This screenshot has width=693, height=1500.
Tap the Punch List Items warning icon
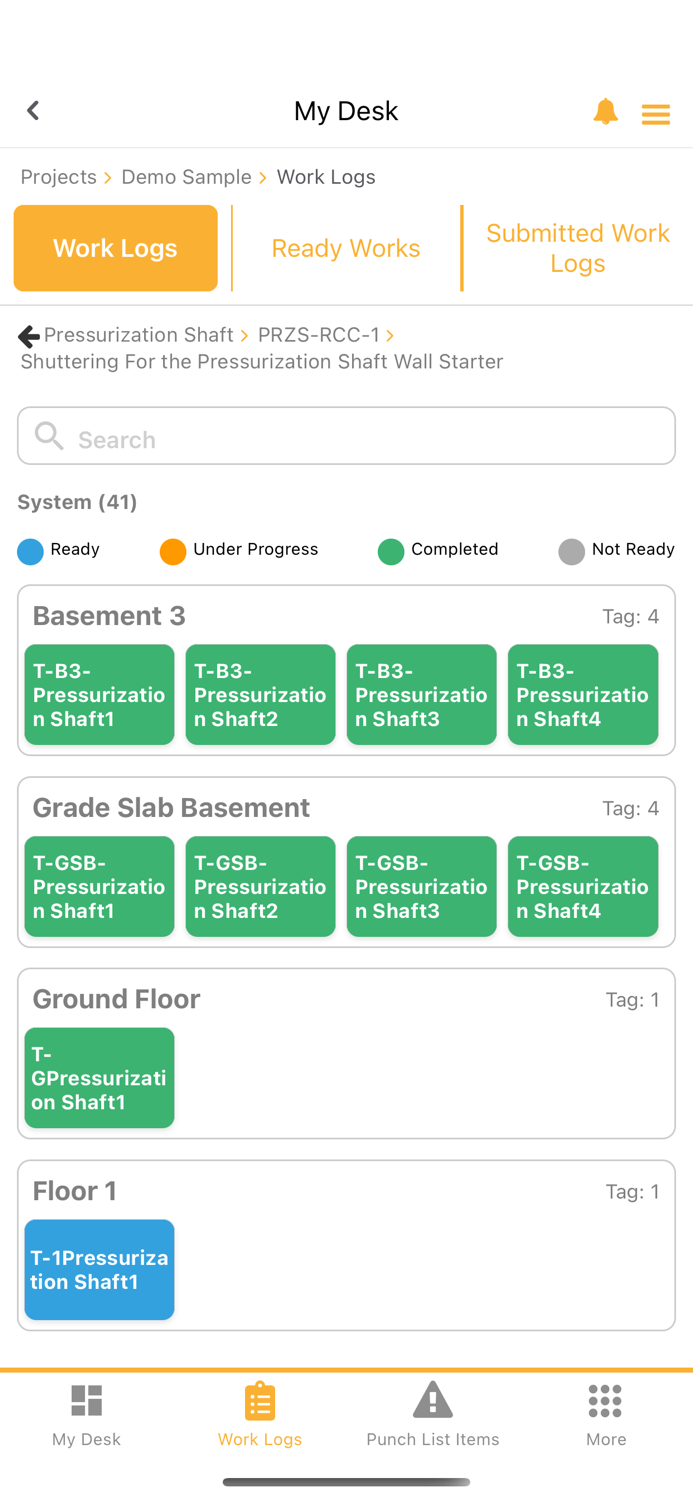(432, 1401)
